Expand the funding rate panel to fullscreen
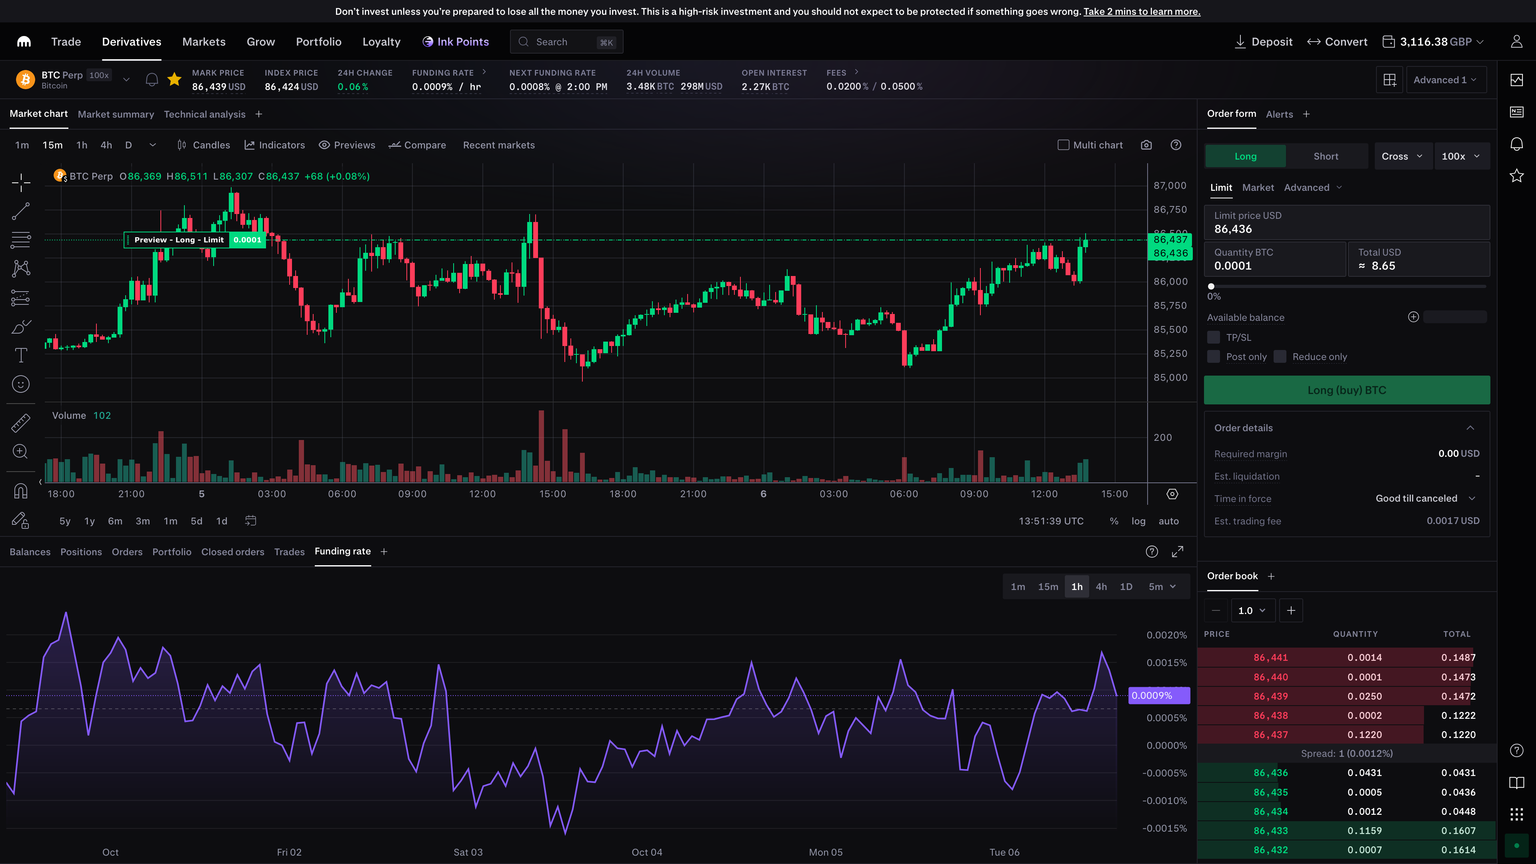Viewport: 1536px width, 864px height. [x=1178, y=552]
